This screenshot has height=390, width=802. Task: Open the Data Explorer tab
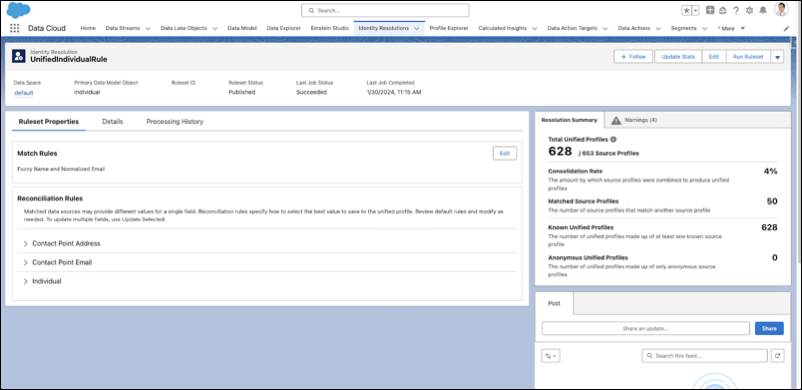[284, 28]
